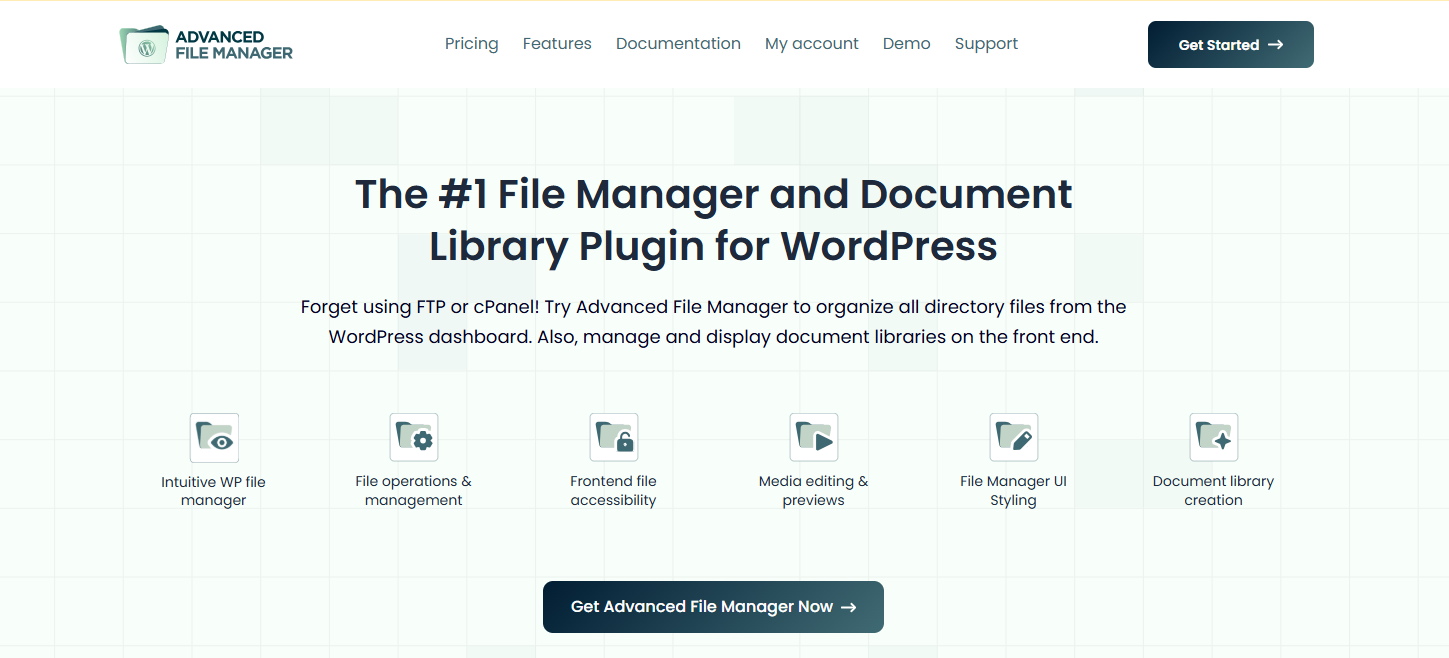This screenshot has width=1449, height=658.
Task: Click the Frontend file accessibility lock-folder icon
Action: [614, 438]
